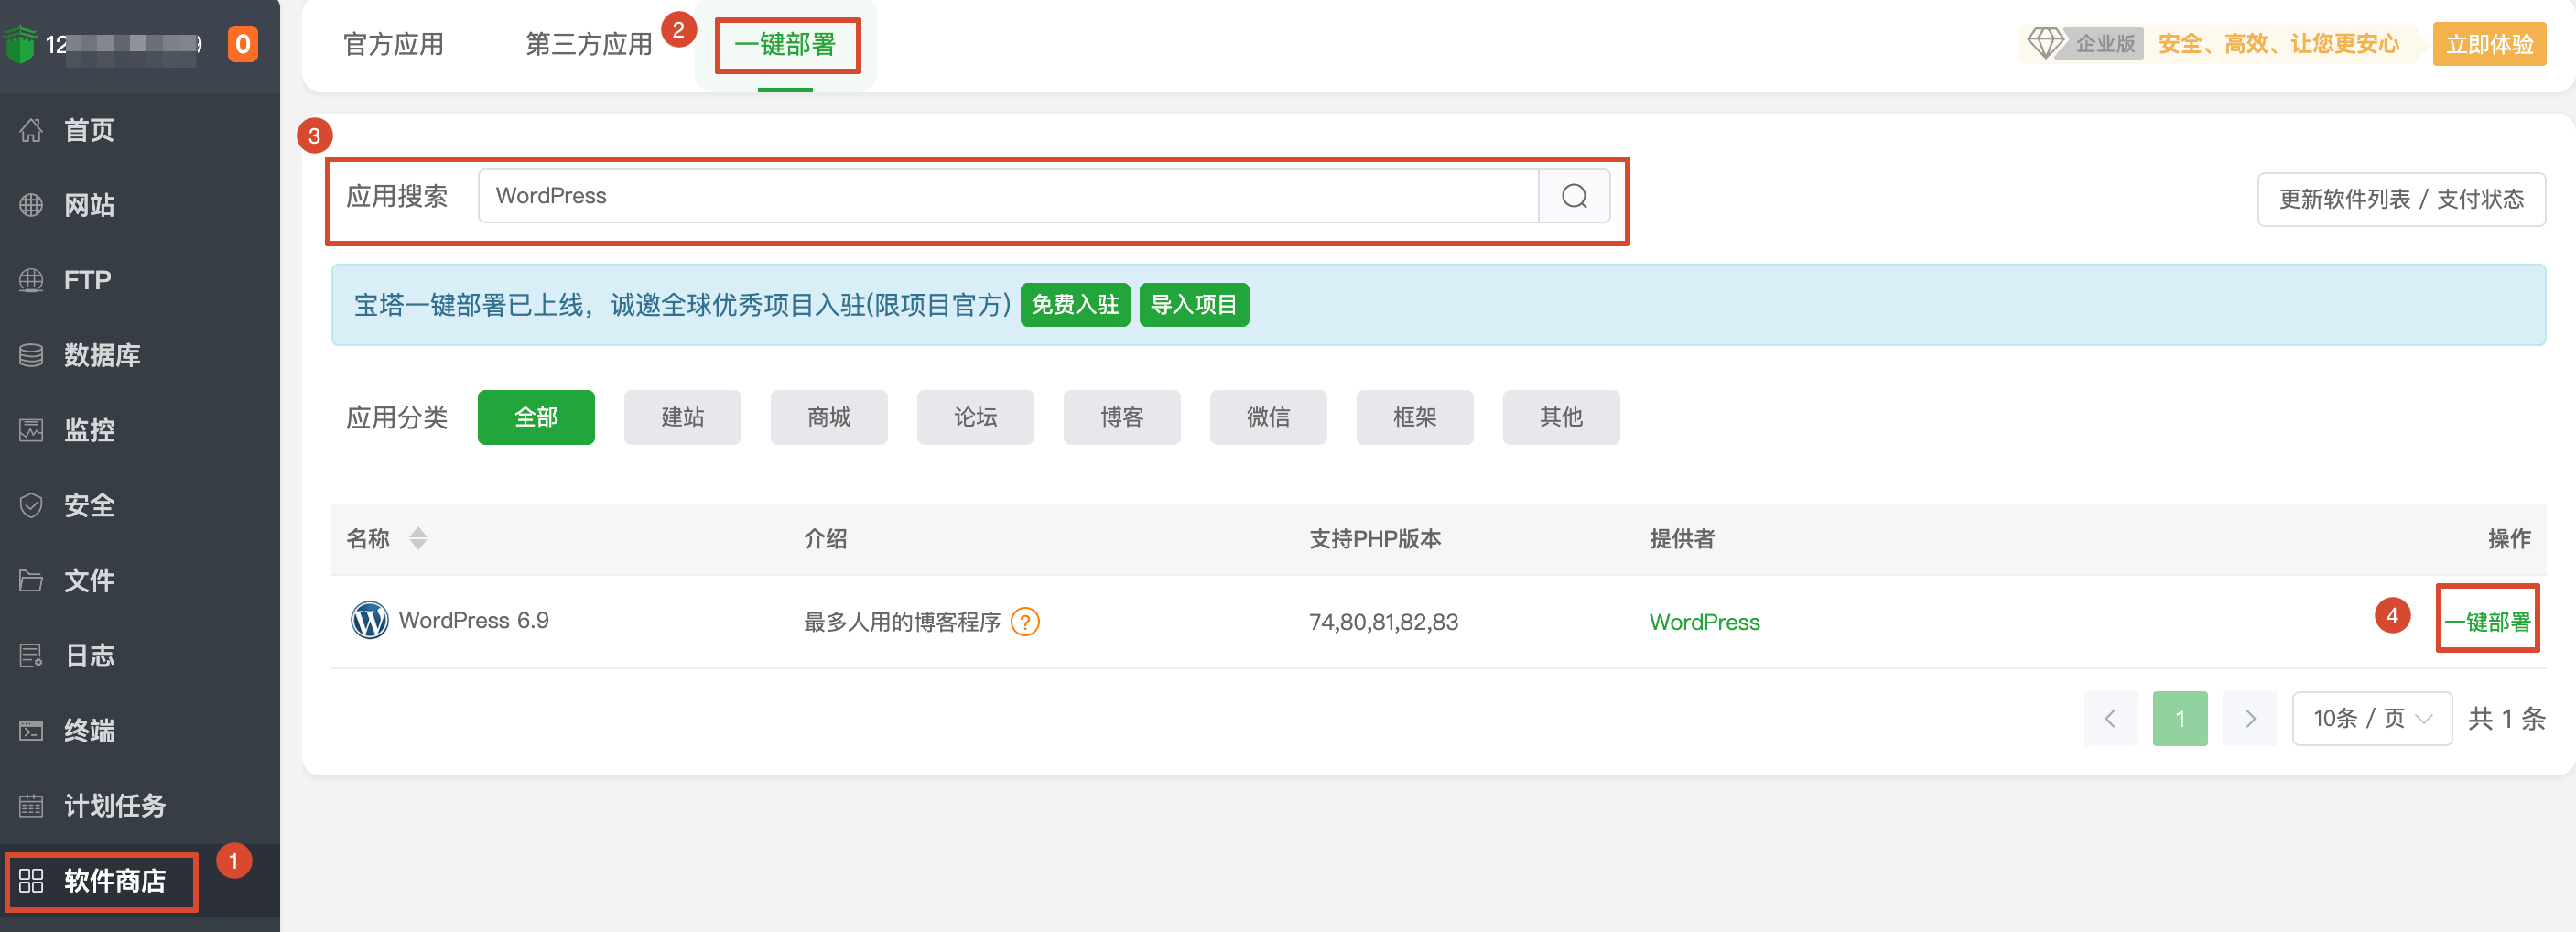Go to next page arrow
This screenshot has height=932, width=2576.
click(x=2249, y=718)
